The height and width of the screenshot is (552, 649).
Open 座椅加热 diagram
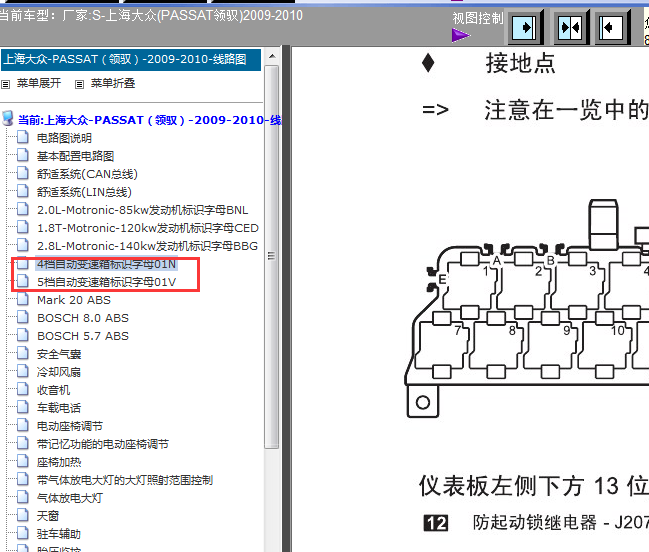(x=59, y=462)
